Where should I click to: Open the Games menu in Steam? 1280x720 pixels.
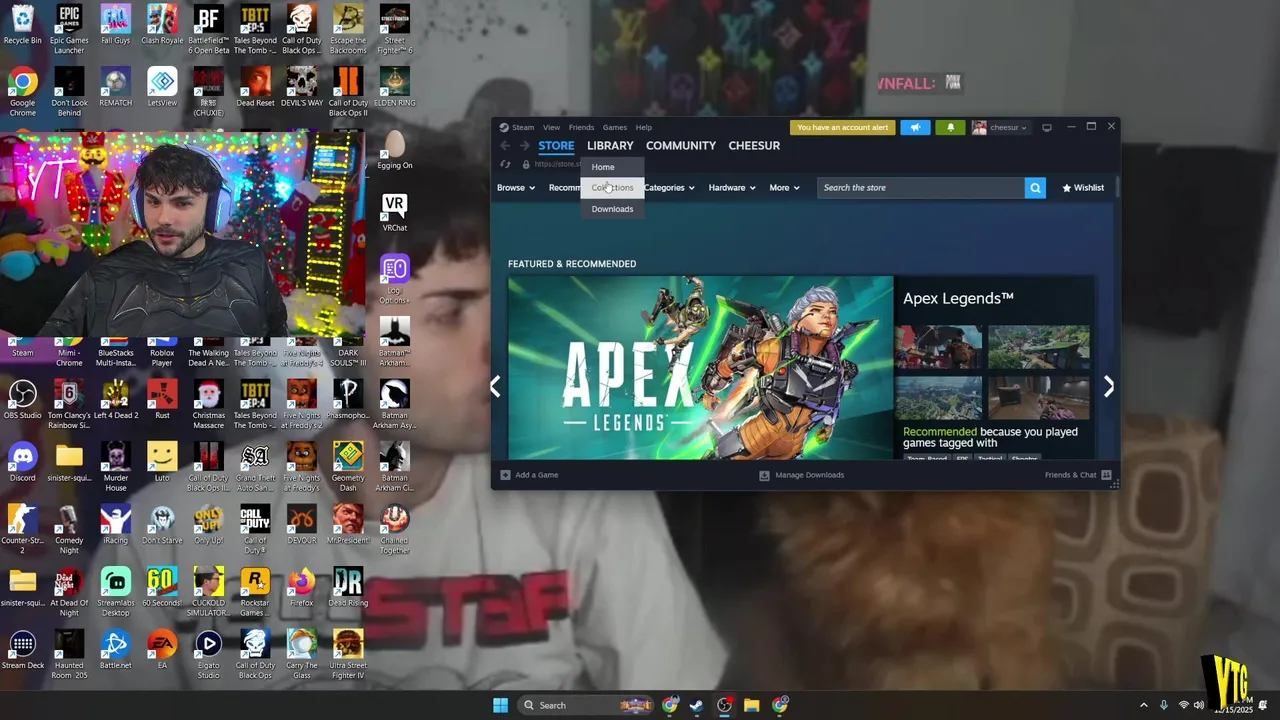[615, 127]
